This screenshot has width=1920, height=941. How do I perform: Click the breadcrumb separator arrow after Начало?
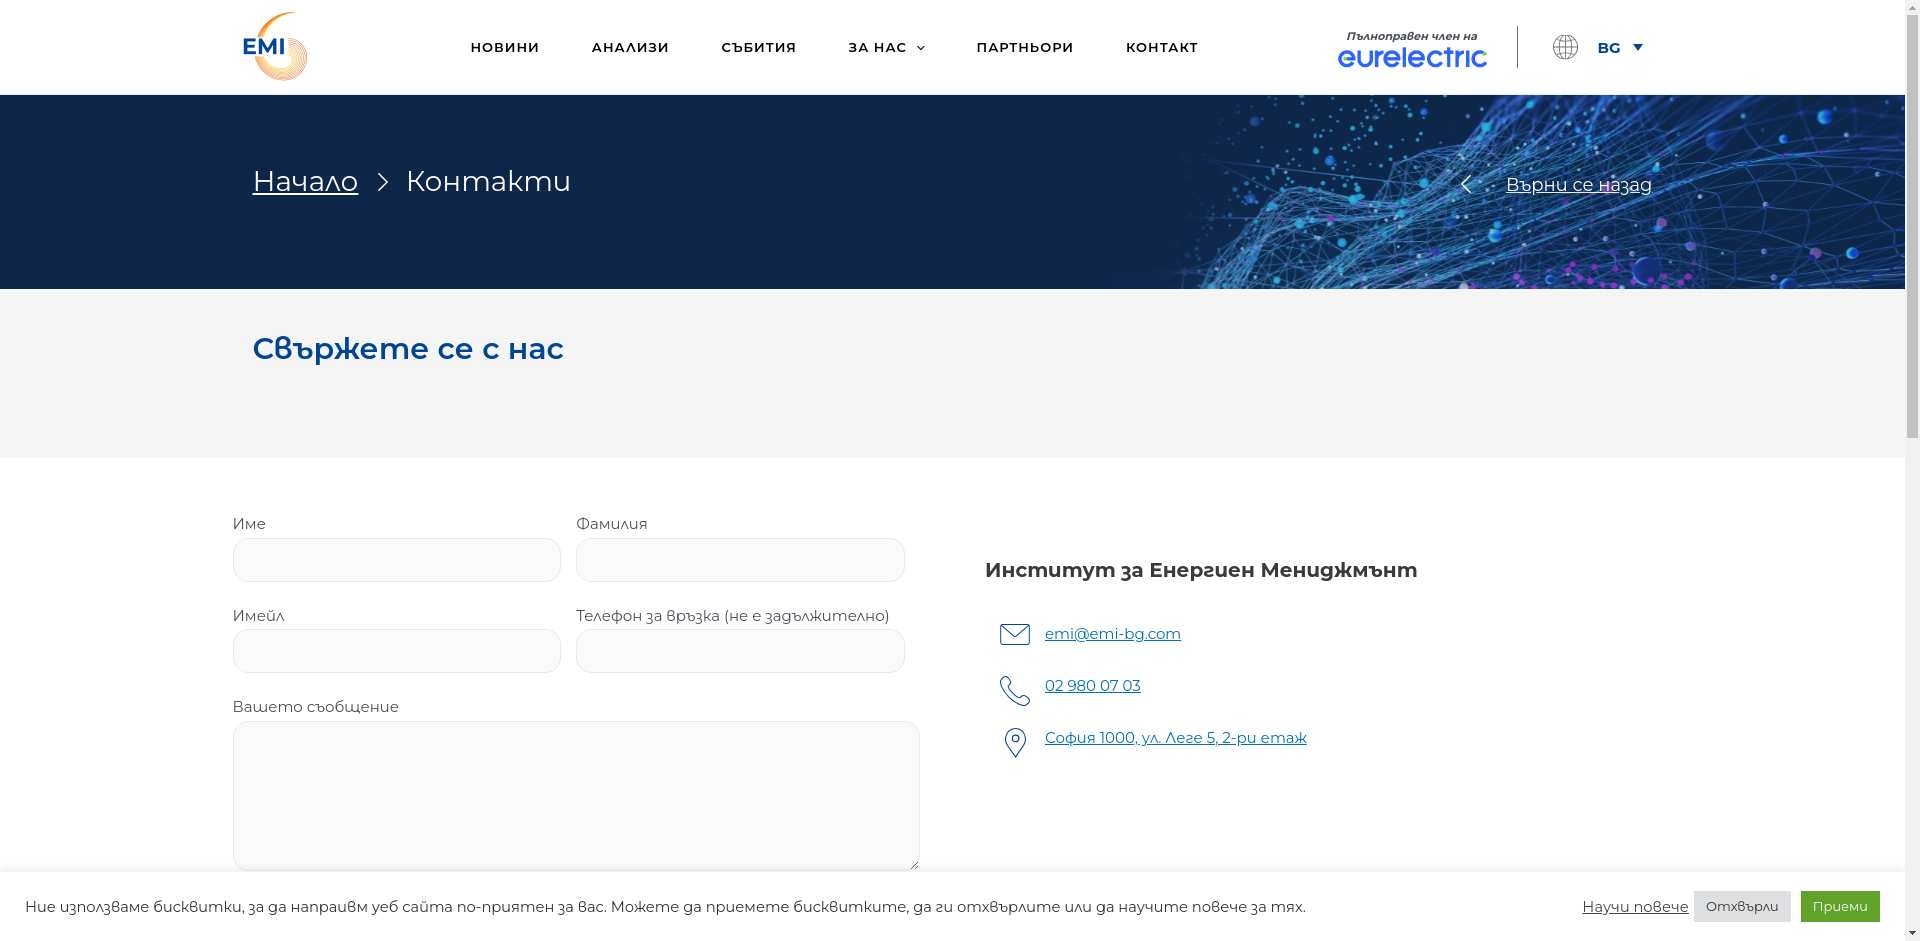pos(383,183)
